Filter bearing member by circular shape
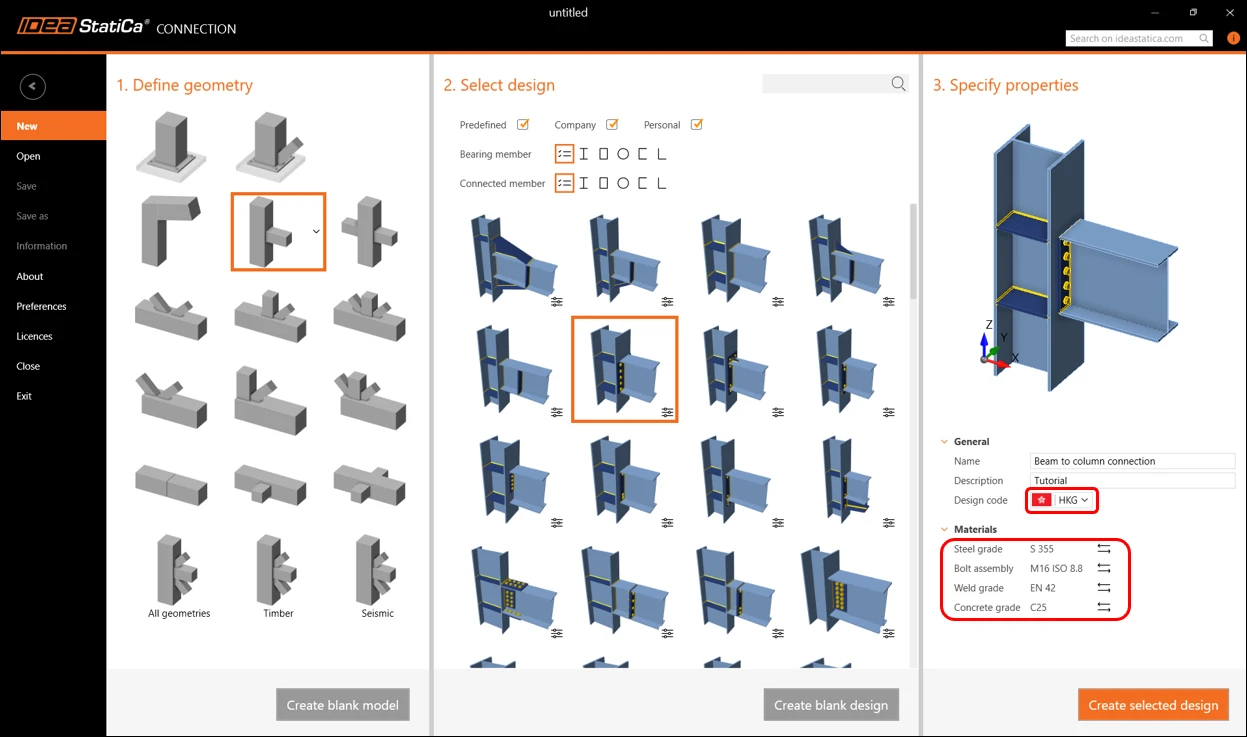Image resolution: width=1247 pixels, height=737 pixels. coord(623,154)
